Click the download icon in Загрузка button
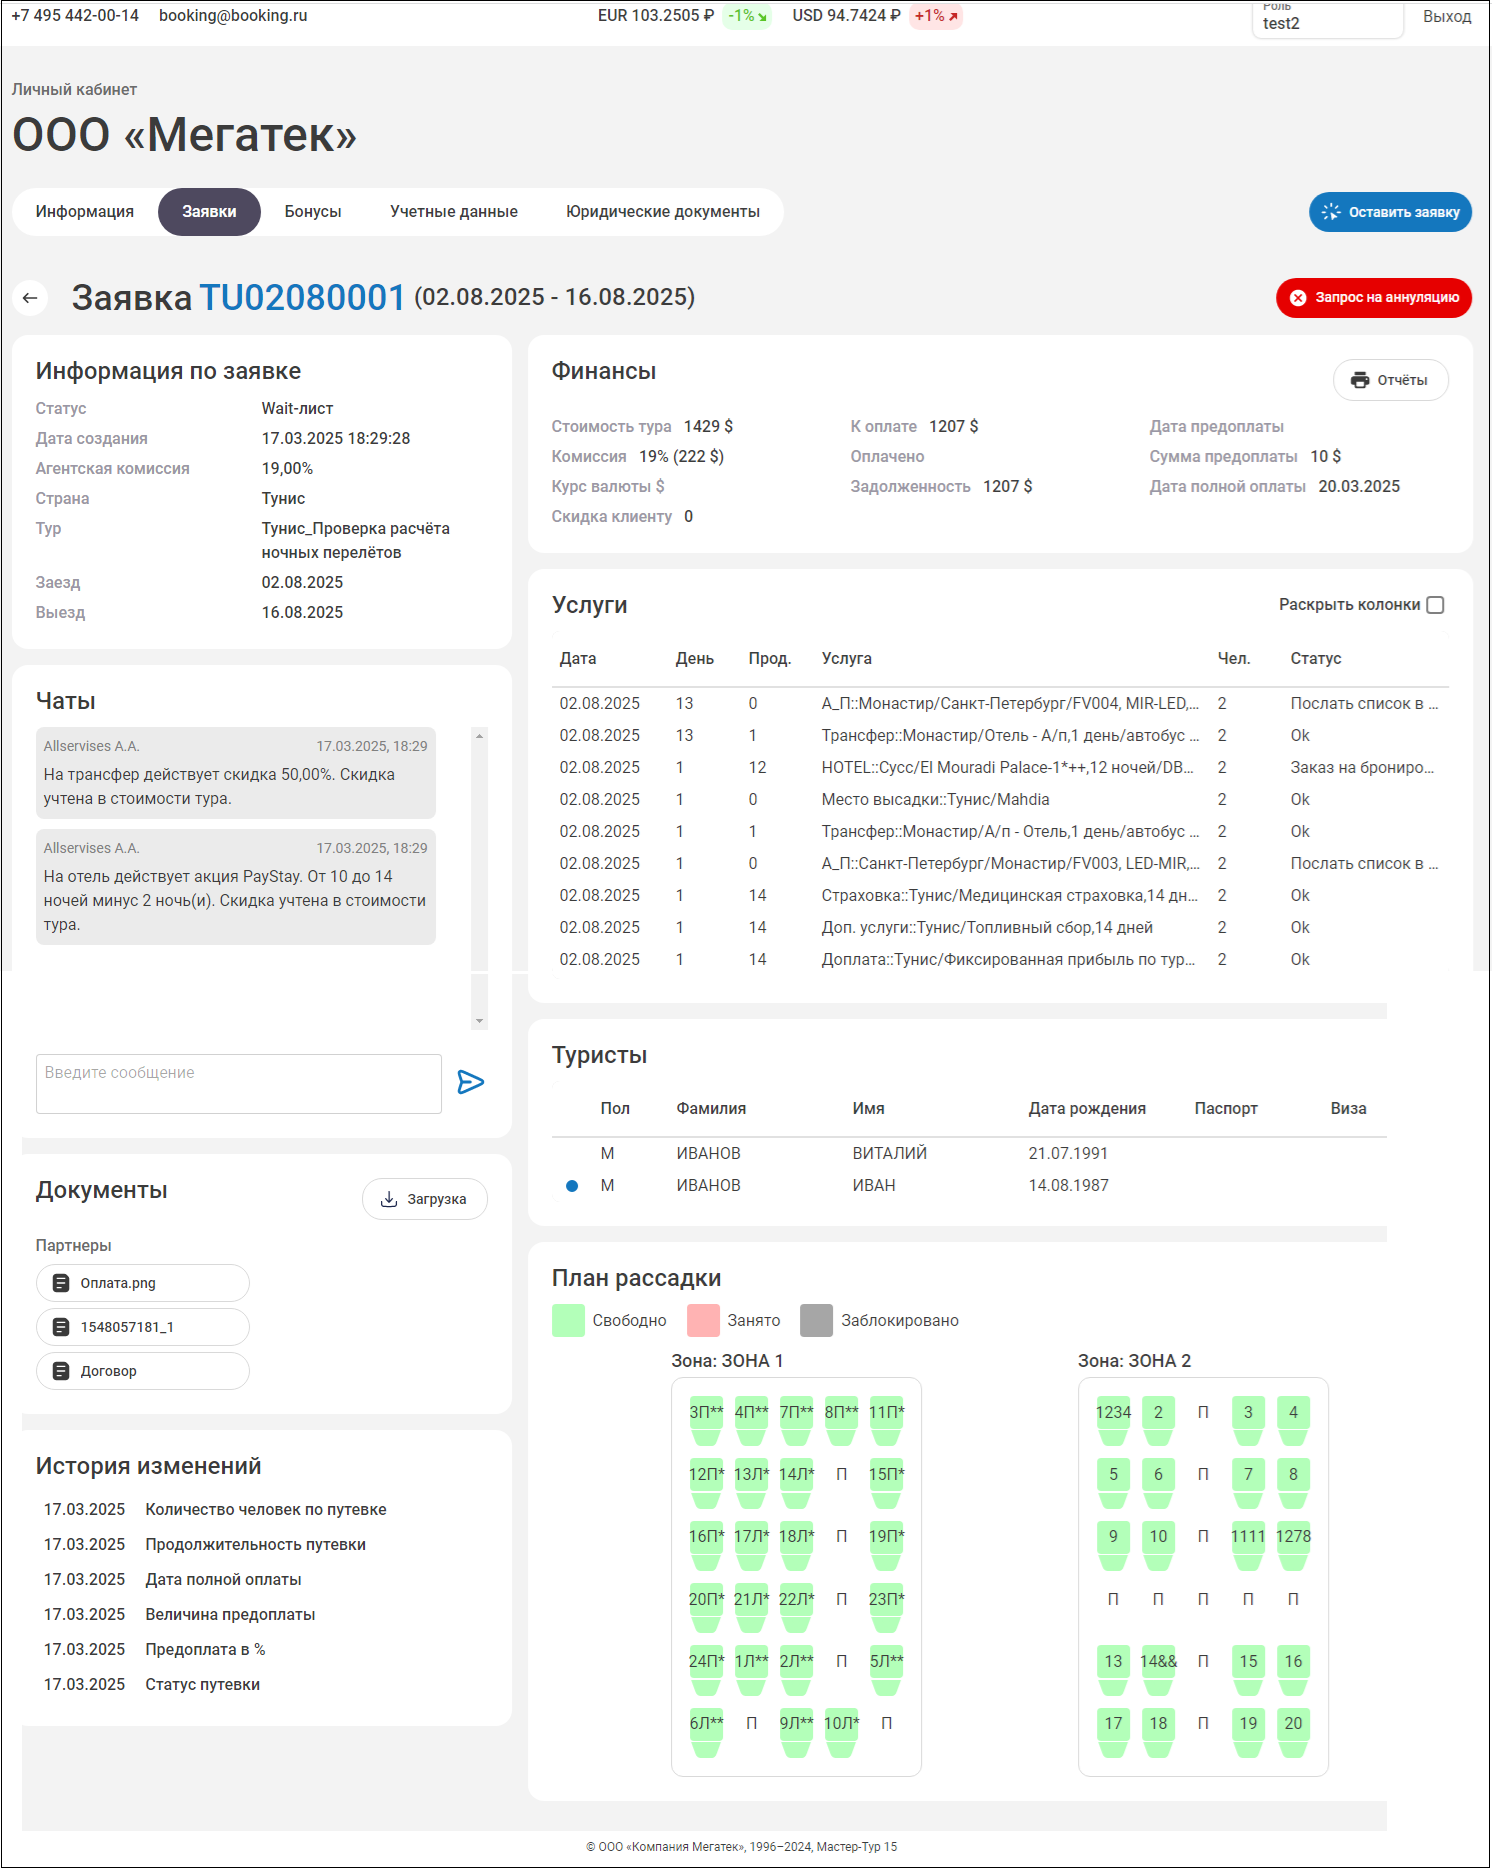The width and height of the screenshot is (1493, 1873). point(389,1199)
